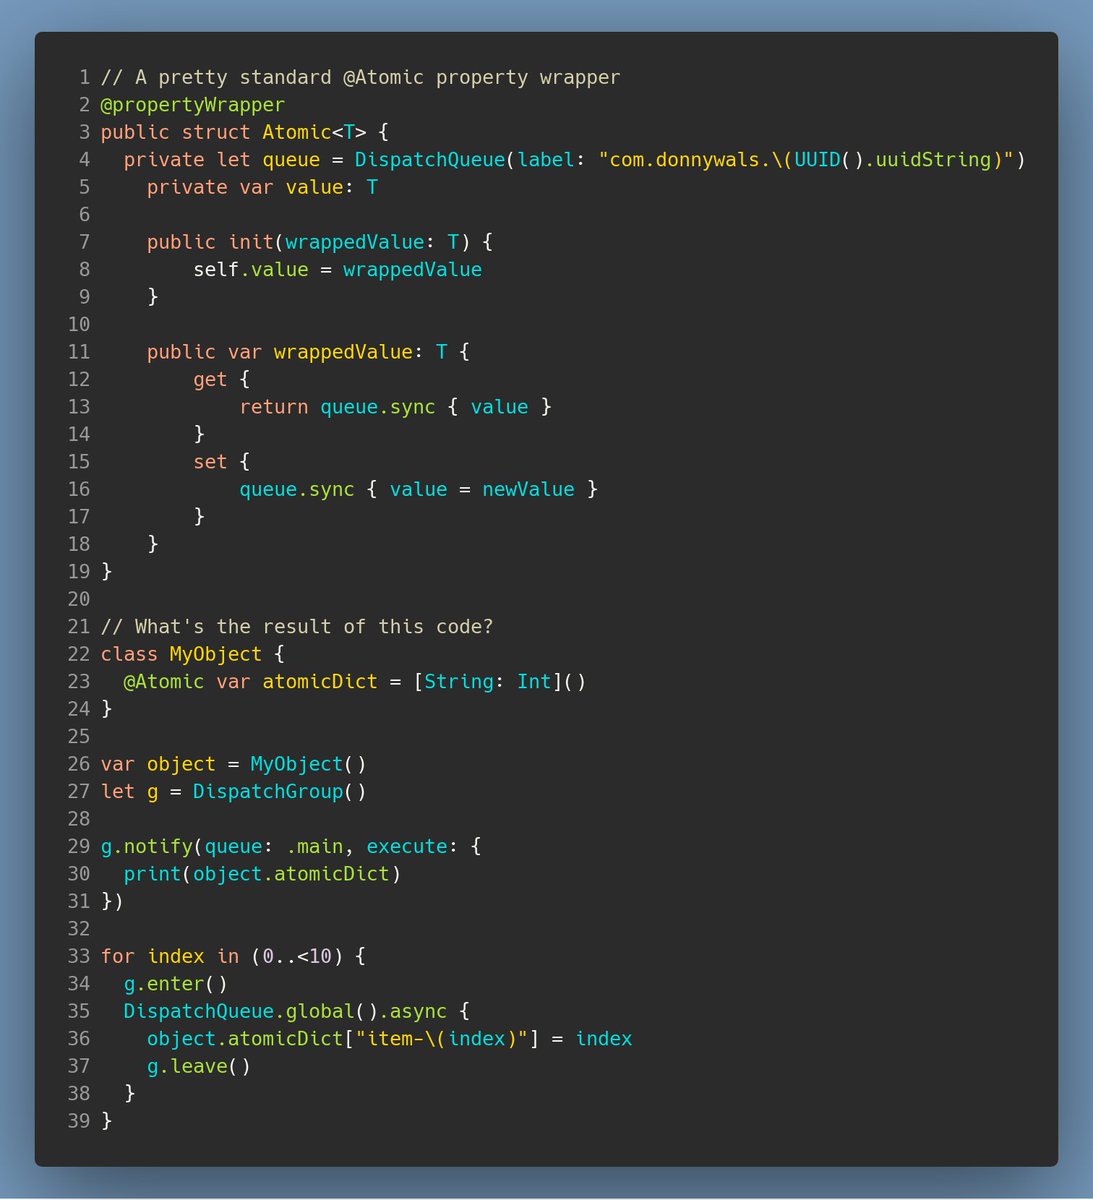Click the comment "A pretty standard @Atomic property wrapper"
1093x1200 pixels.
[x=360, y=77]
